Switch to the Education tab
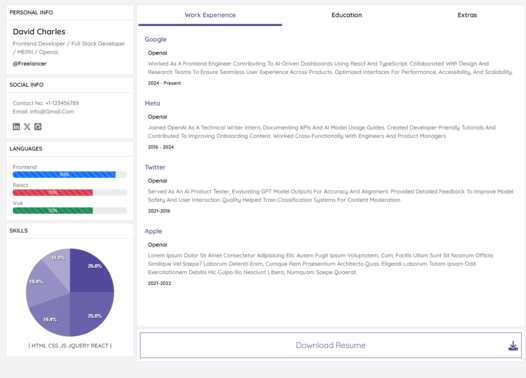This screenshot has height=378, width=526. tap(347, 15)
